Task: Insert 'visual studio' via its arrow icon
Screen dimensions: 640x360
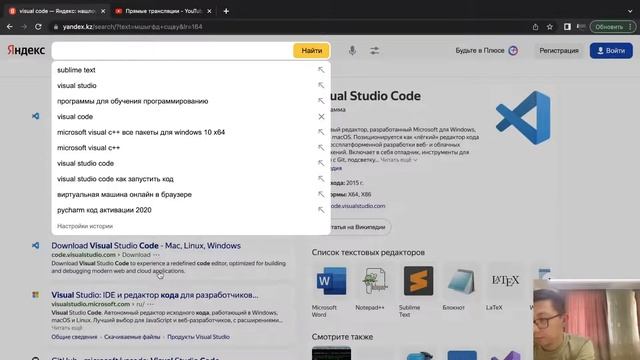Action: (x=321, y=85)
